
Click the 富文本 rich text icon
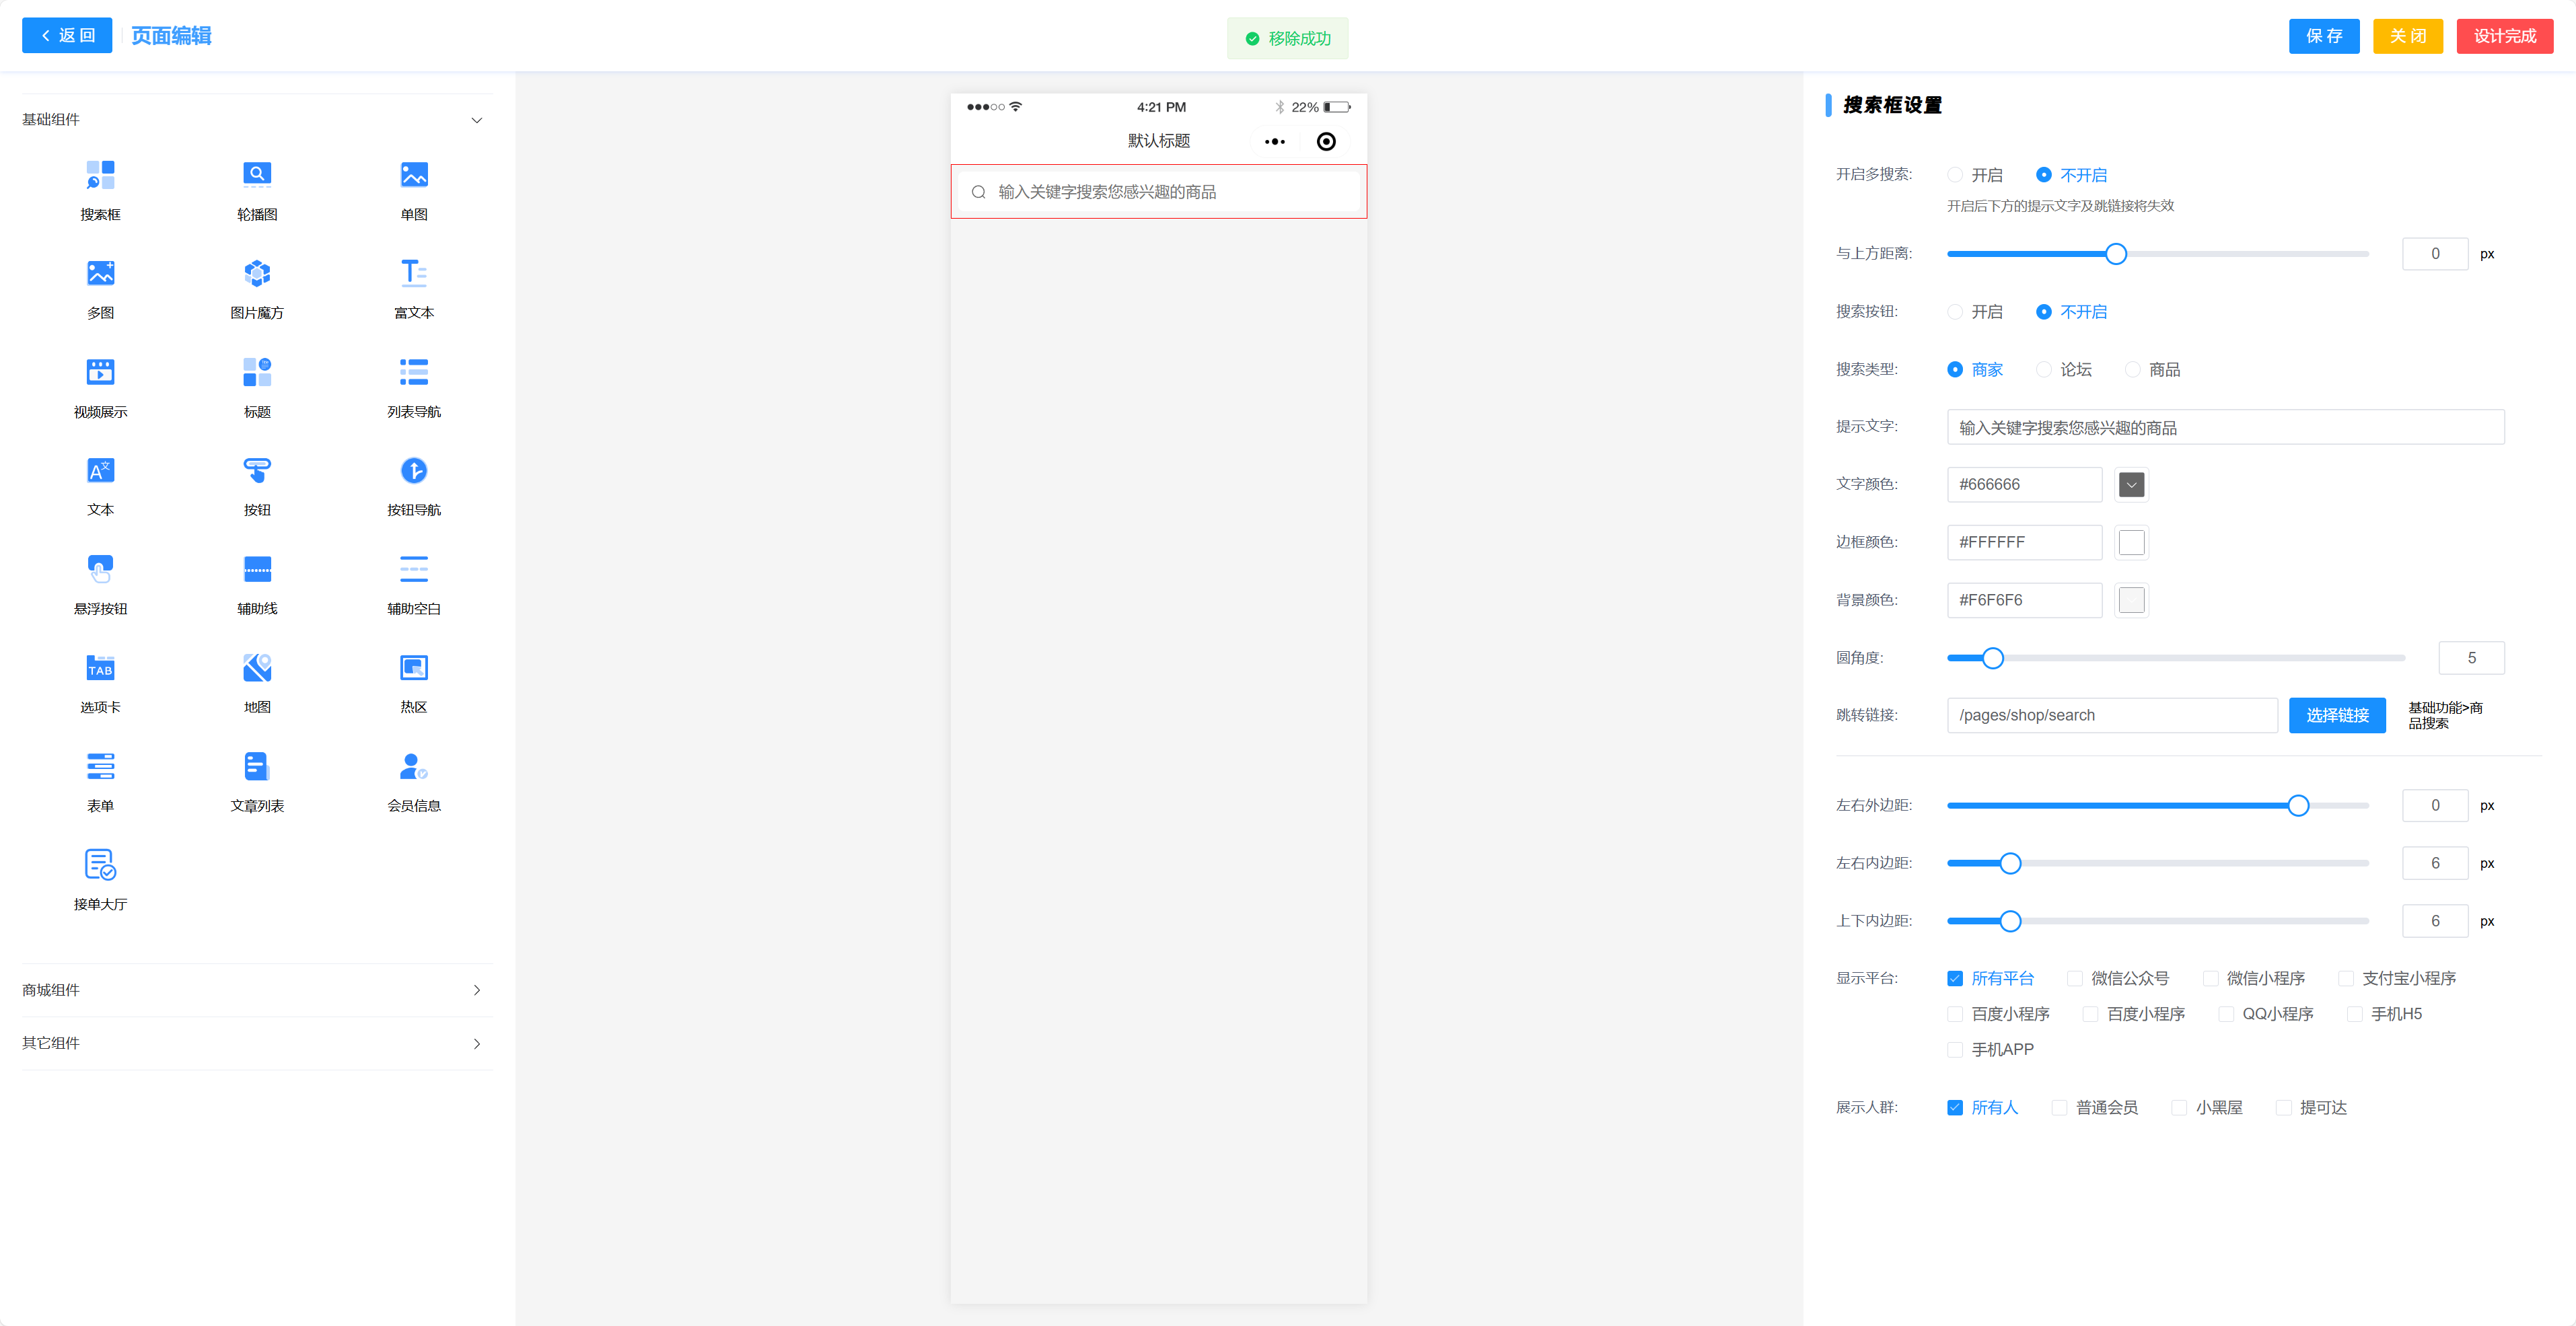[413, 274]
